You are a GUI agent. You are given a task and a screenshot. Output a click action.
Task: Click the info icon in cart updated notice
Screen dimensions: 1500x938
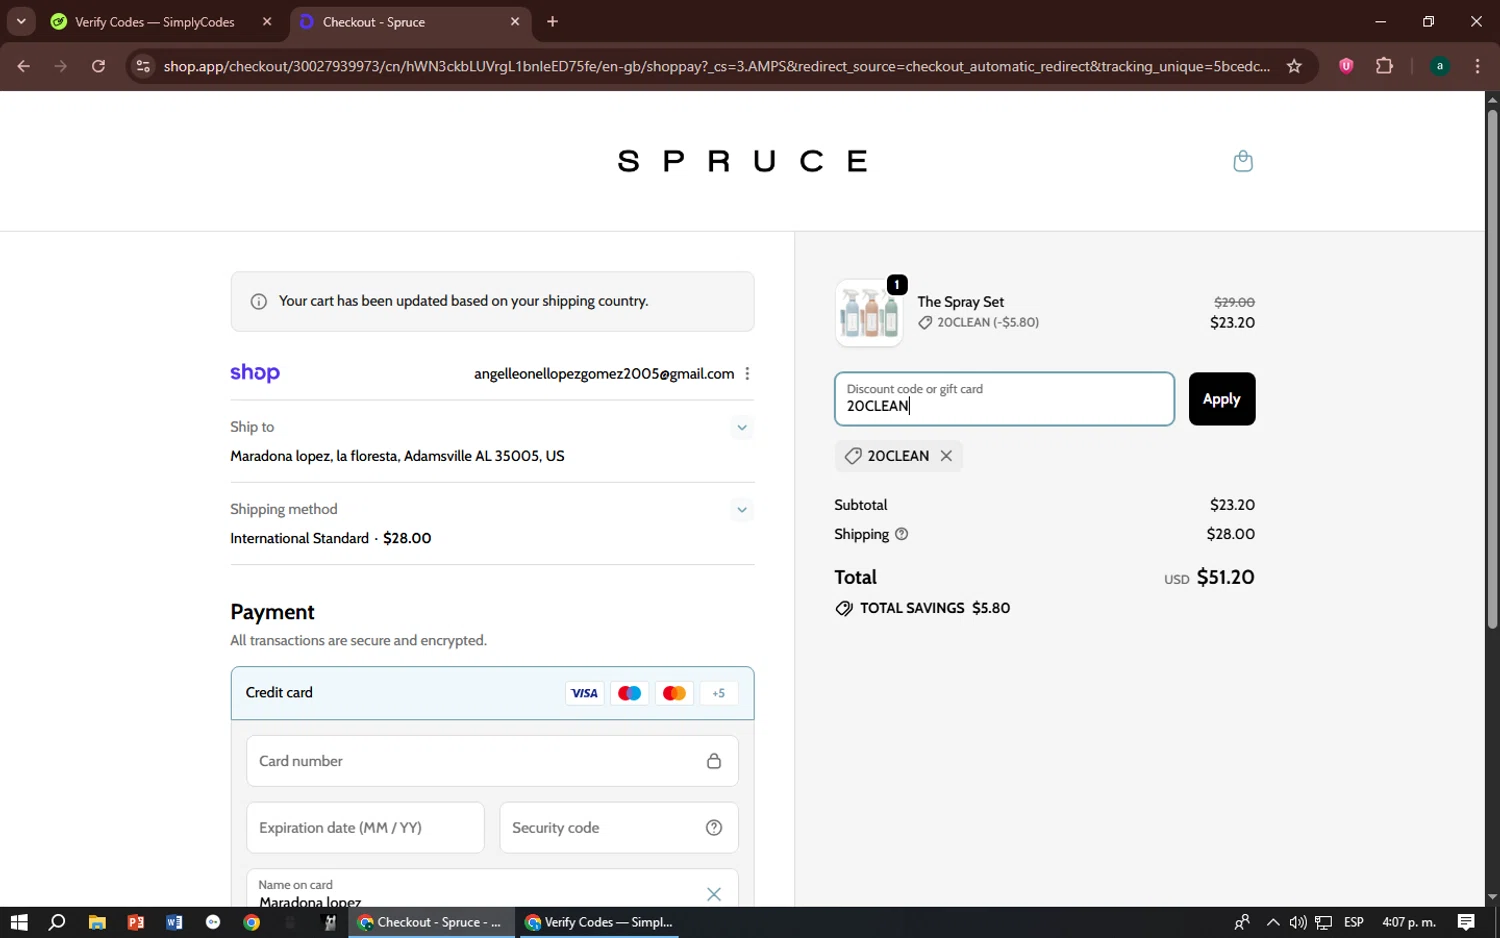point(259,302)
